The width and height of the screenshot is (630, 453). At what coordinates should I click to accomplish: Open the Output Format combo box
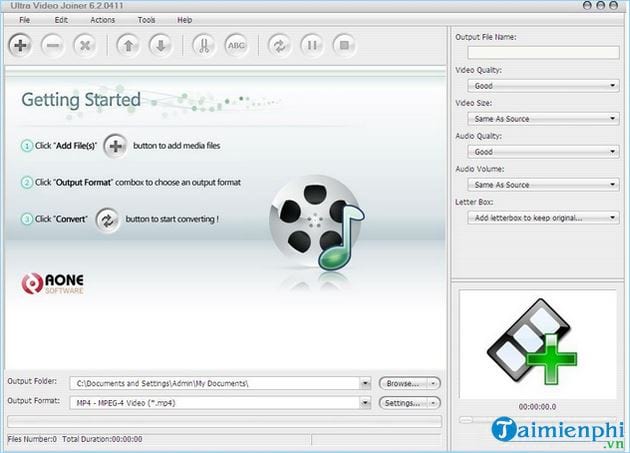[x=365, y=403]
